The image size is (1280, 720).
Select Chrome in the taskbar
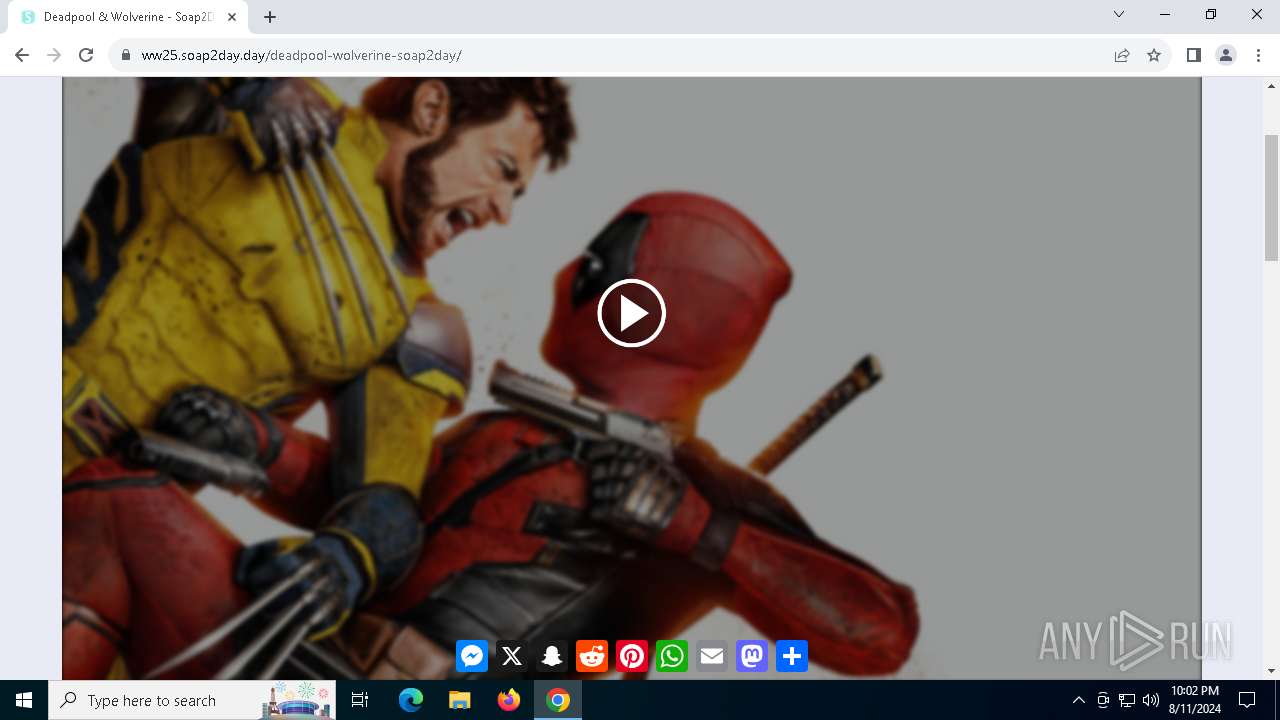tap(558, 700)
